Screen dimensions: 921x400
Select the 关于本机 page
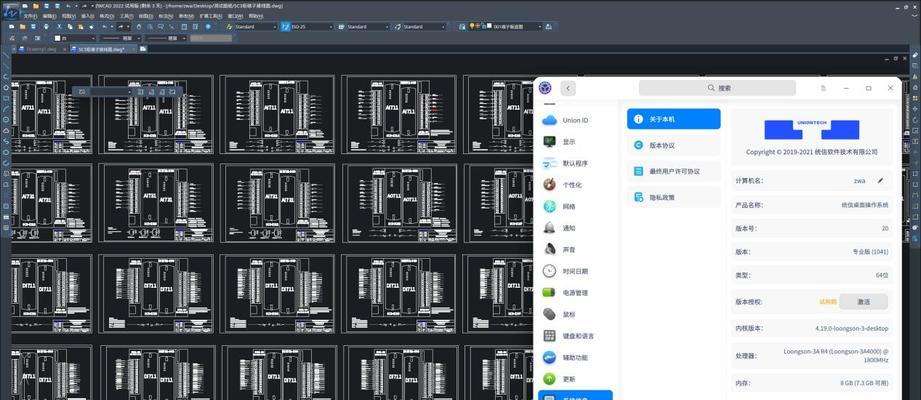pyautogui.click(x=674, y=119)
